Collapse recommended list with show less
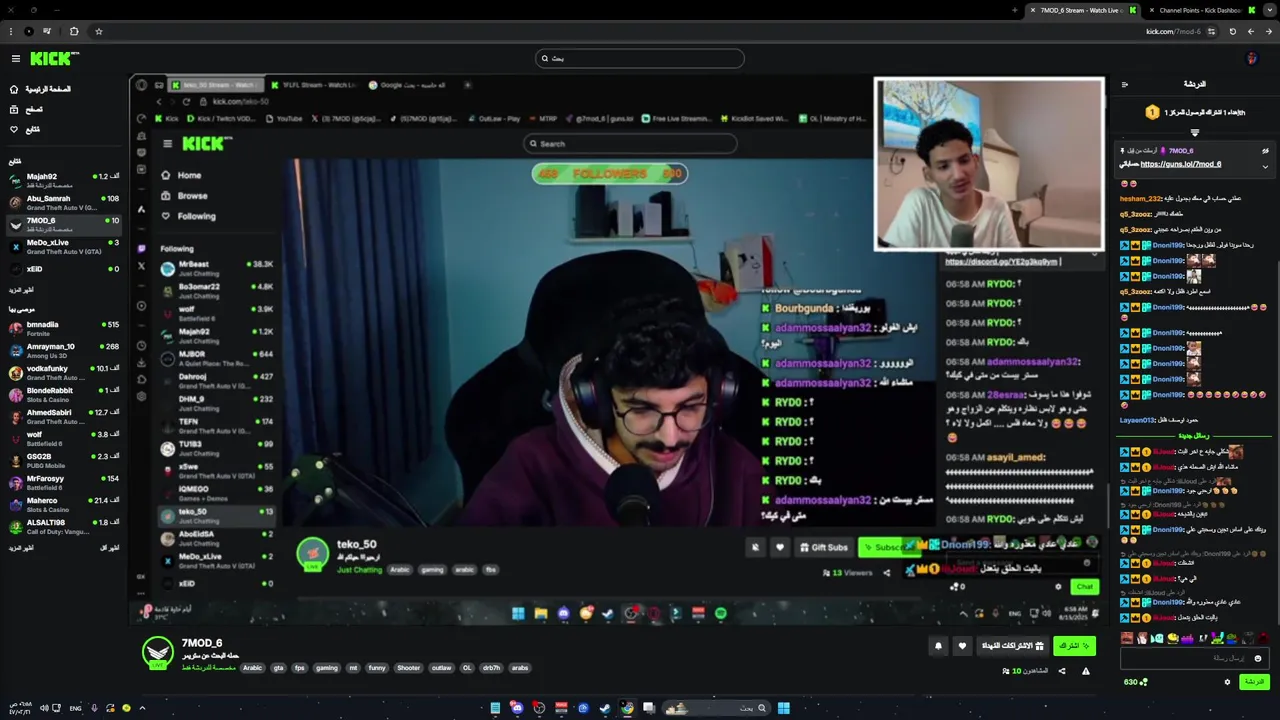This screenshot has width=1280, height=720. point(110,548)
